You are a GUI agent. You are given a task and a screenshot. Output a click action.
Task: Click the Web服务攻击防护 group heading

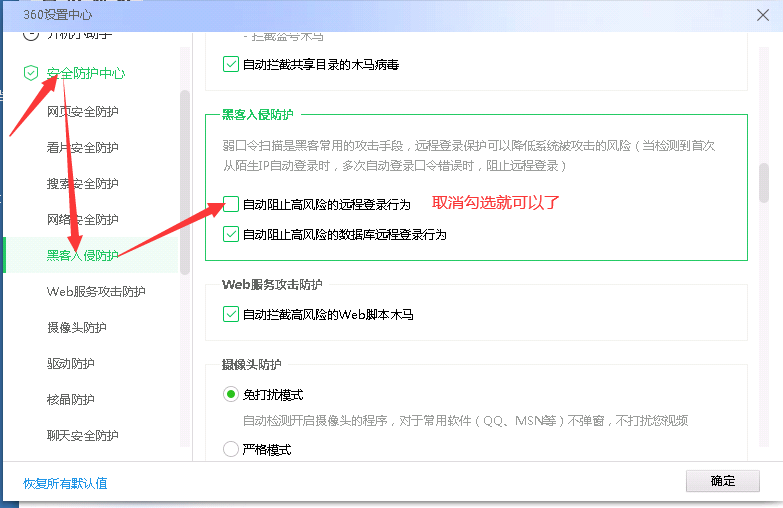click(272, 285)
